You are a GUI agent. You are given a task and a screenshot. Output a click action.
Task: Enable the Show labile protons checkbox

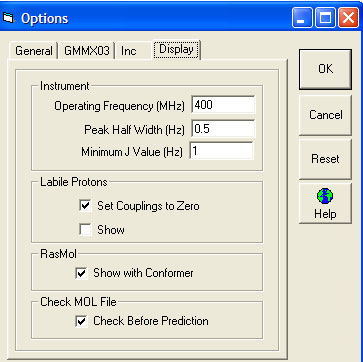[x=86, y=230]
